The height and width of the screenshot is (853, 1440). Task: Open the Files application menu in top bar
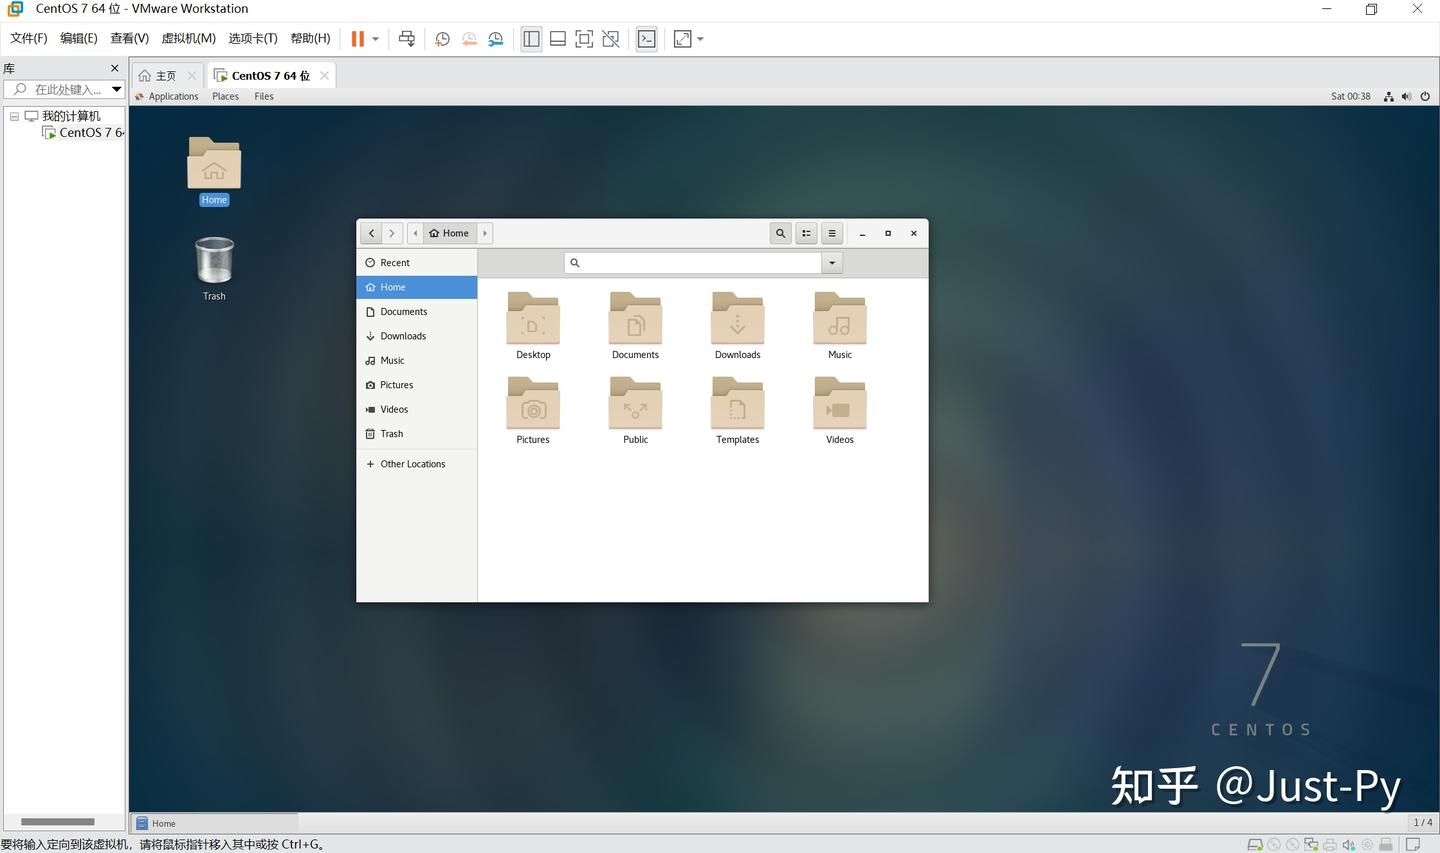click(x=264, y=96)
